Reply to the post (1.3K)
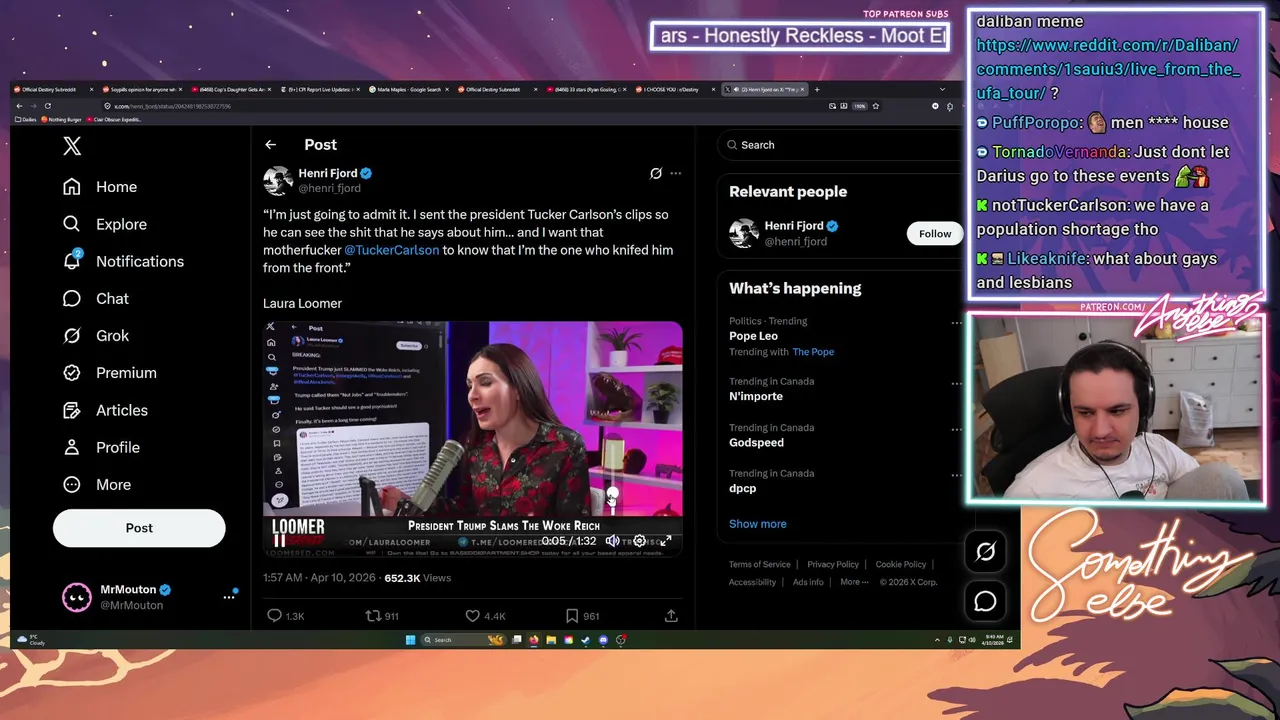 click(x=284, y=616)
